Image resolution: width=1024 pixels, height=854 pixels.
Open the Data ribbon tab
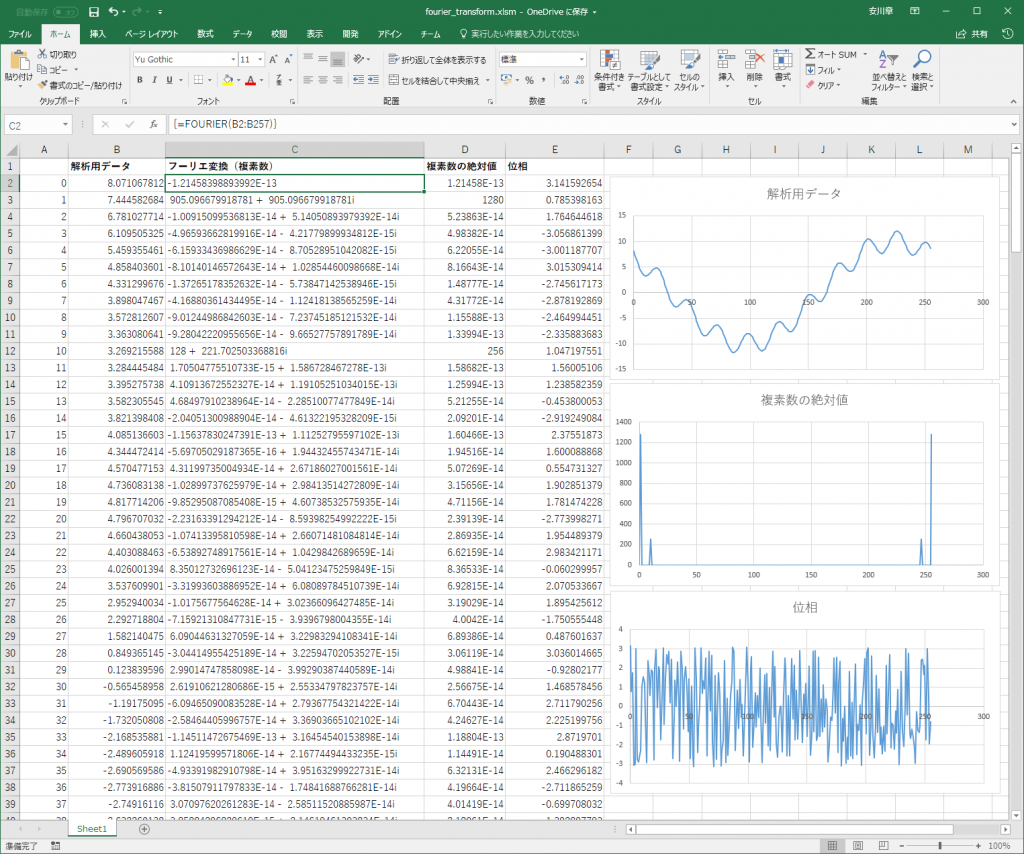(242, 34)
